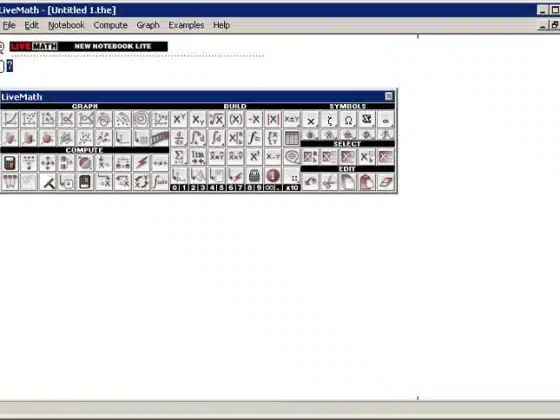This screenshot has height=420, width=560.
Task: Click the filmstrip animation graph icon
Action: point(160,138)
